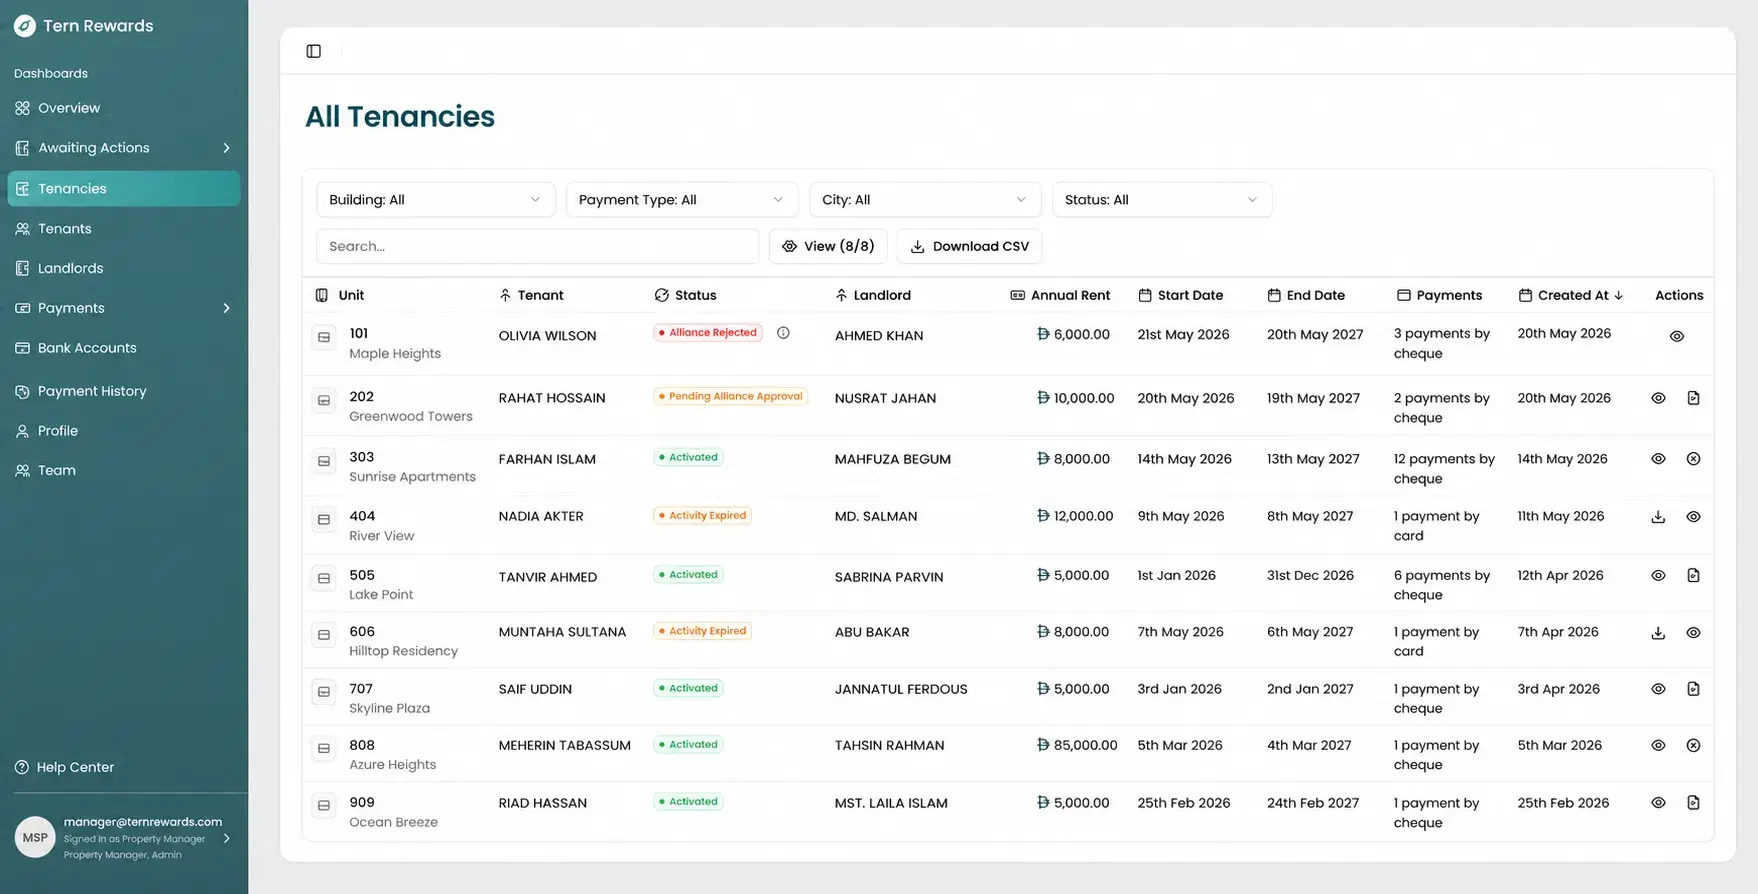Screen dimensions: 1758x894
Task: Click info icon beside Alliance Rejected status
Action: tap(783, 333)
